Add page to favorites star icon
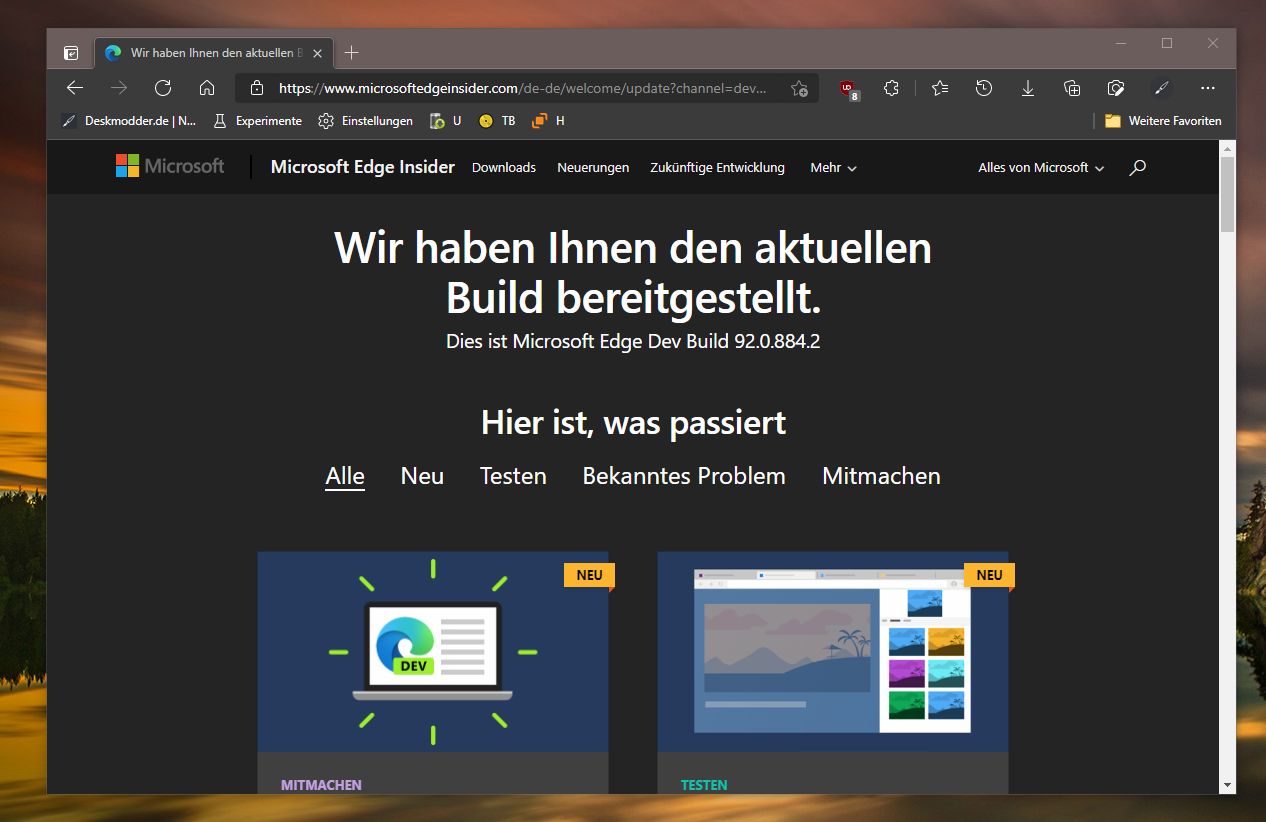This screenshot has width=1266, height=822. [799, 88]
